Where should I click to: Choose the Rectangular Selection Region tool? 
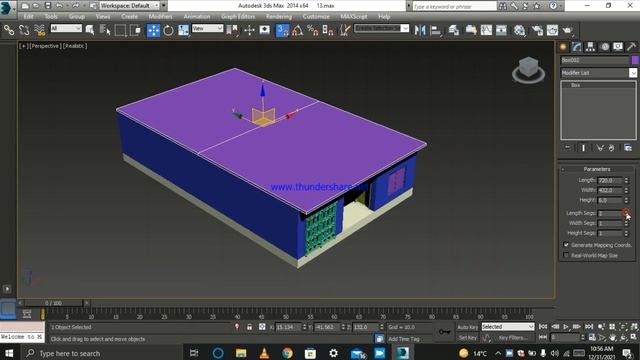click(x=120, y=30)
